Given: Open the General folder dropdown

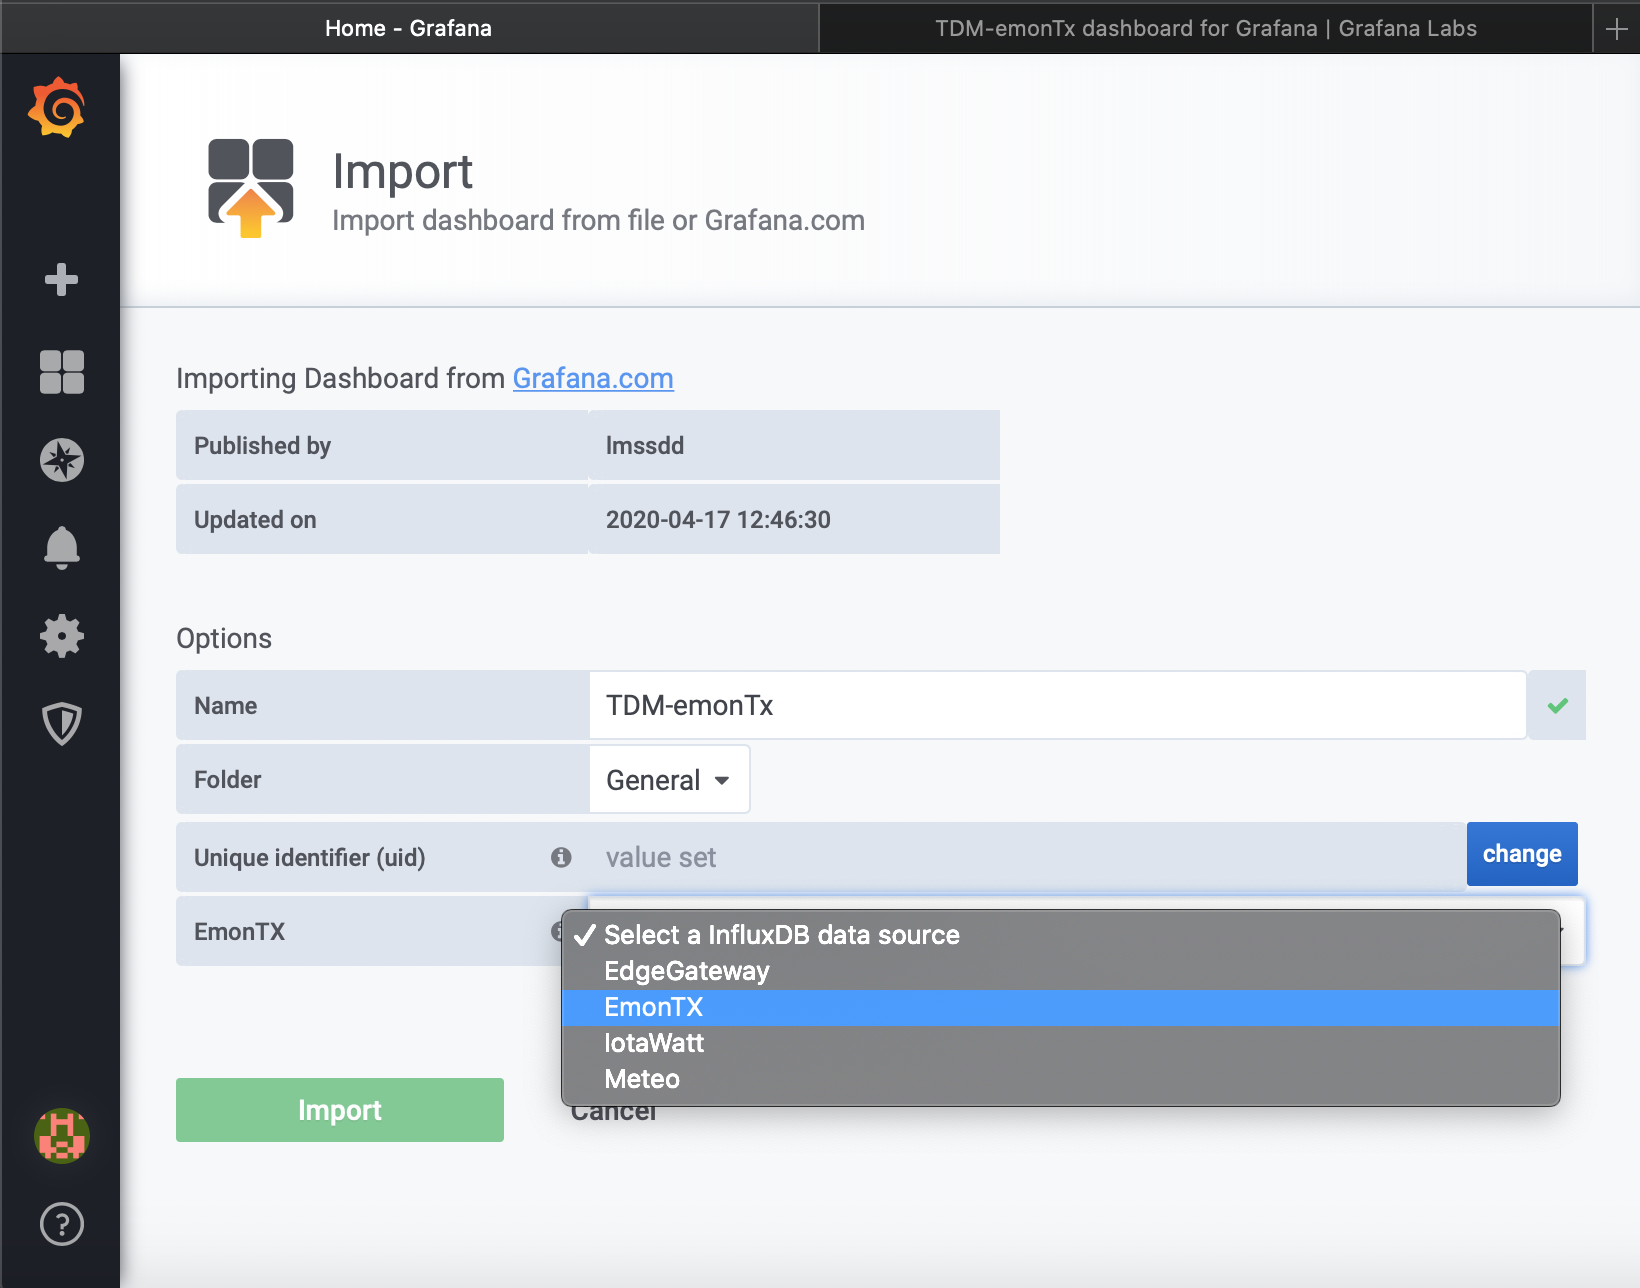Looking at the screenshot, I should coord(669,779).
